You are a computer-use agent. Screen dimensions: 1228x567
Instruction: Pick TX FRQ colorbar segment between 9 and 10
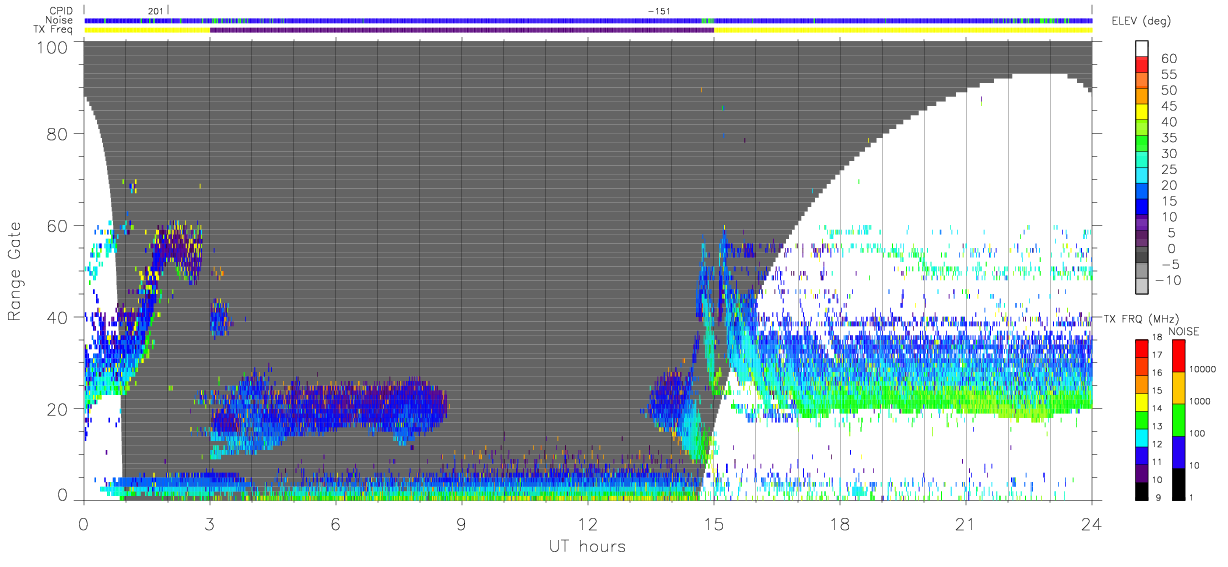point(1142,491)
